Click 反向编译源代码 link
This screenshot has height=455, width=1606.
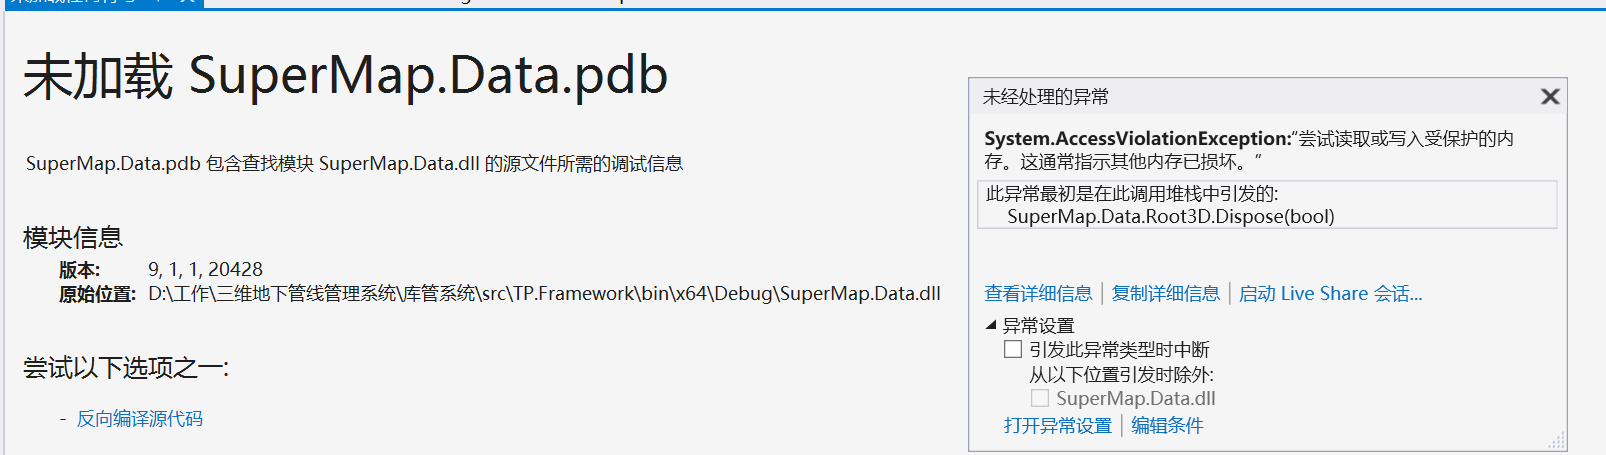click(140, 418)
